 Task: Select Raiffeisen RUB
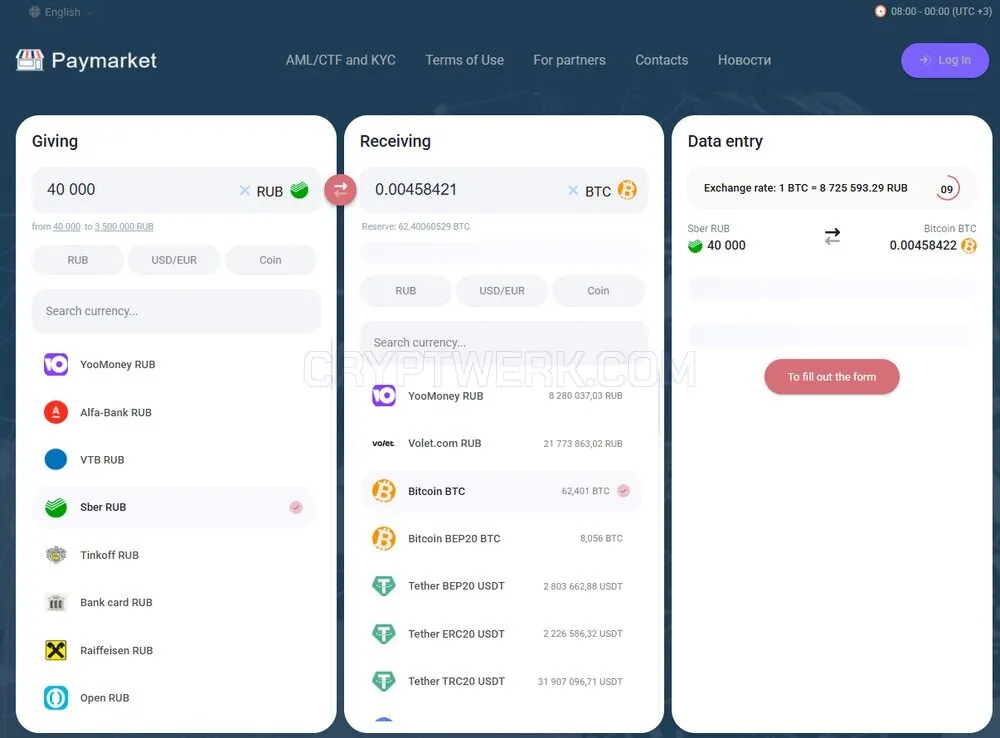coord(173,650)
